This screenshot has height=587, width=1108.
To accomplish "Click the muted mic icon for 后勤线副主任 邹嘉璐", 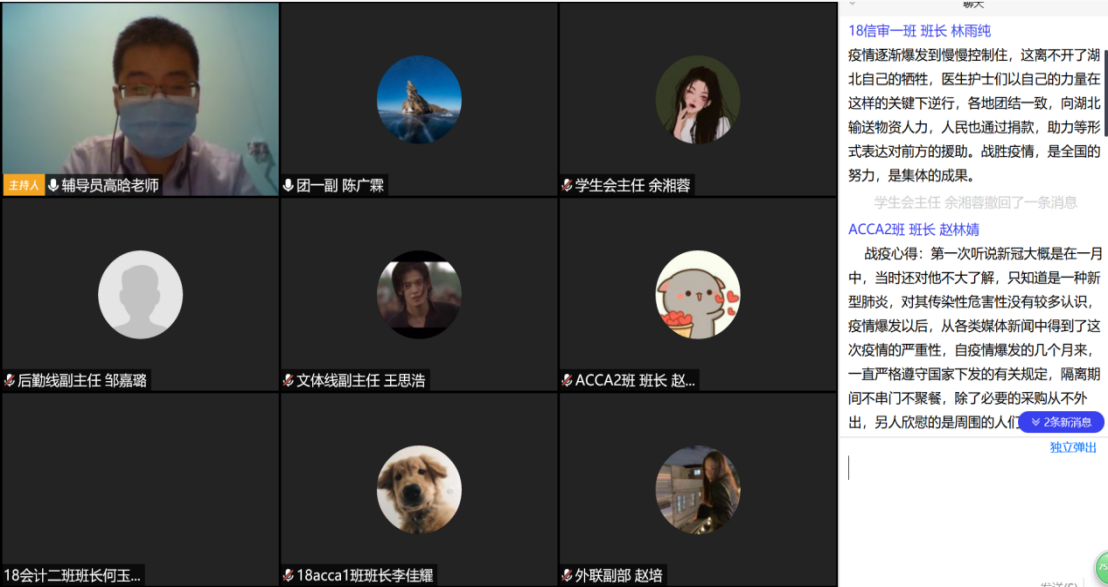I will [9, 381].
